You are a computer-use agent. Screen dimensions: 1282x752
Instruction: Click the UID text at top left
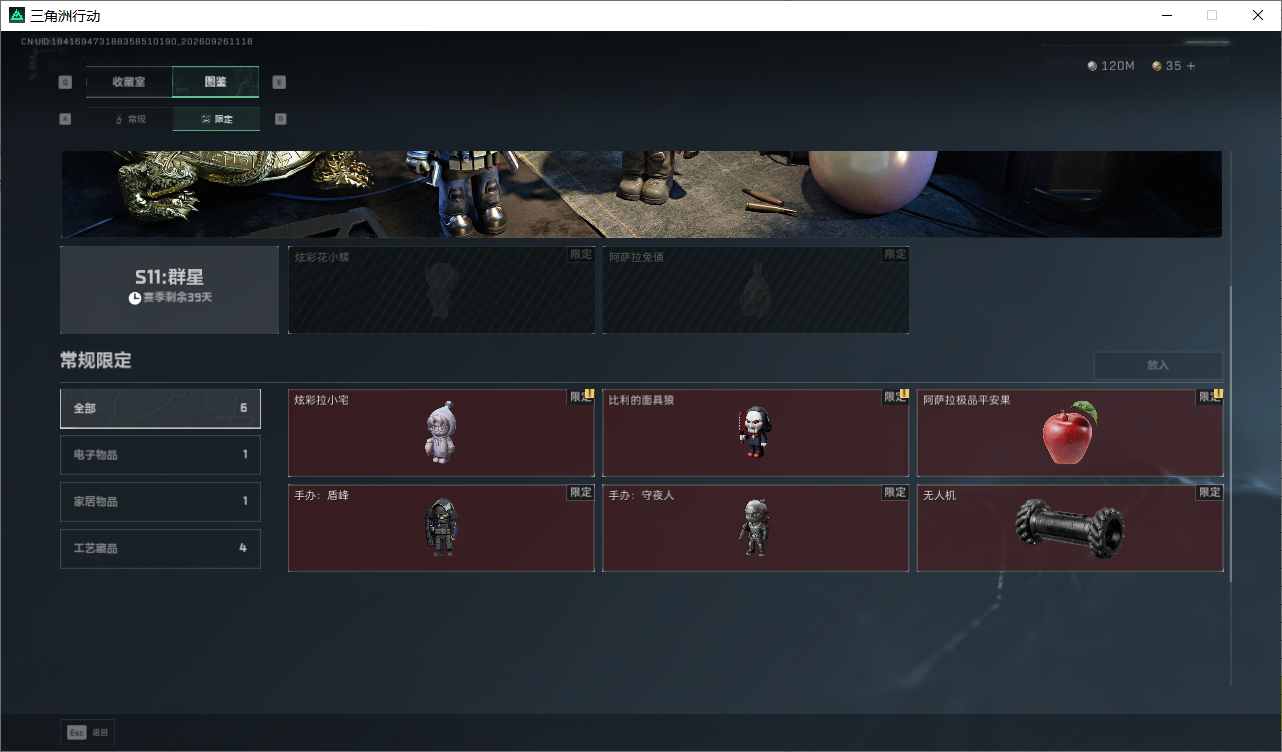tap(137, 42)
